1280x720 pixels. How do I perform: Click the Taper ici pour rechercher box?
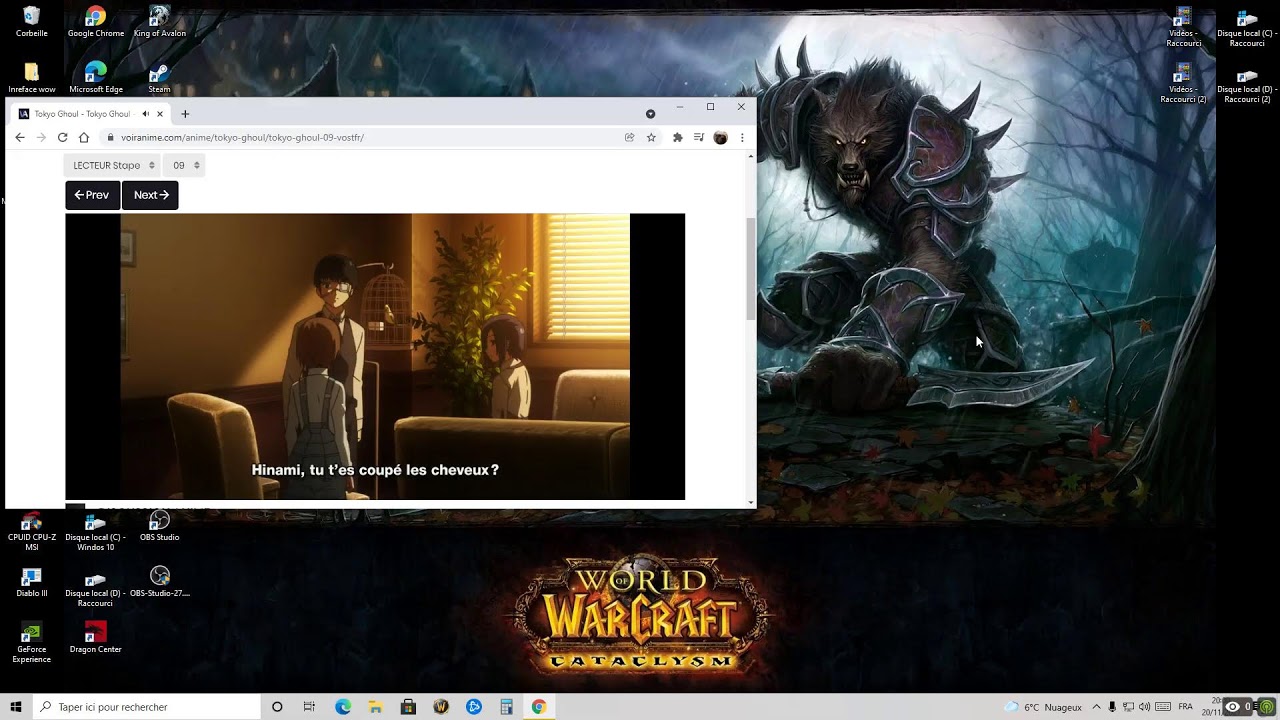[x=146, y=707]
